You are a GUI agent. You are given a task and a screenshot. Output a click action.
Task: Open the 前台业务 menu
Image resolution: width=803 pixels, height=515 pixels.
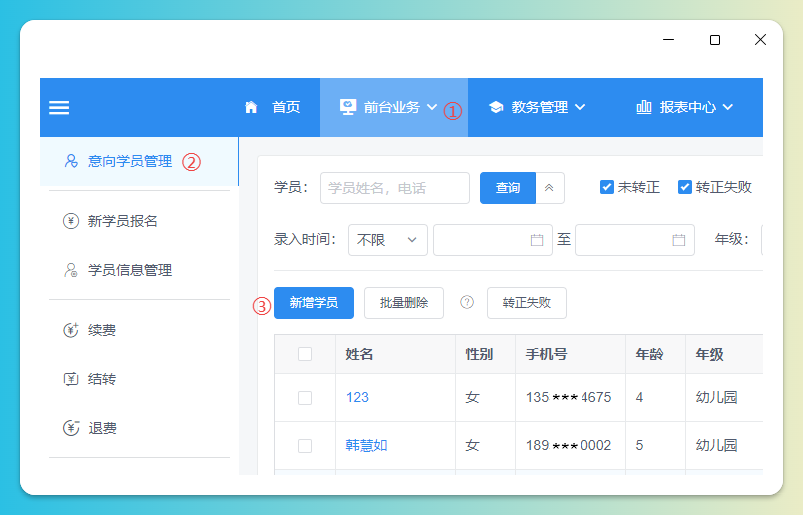393,107
